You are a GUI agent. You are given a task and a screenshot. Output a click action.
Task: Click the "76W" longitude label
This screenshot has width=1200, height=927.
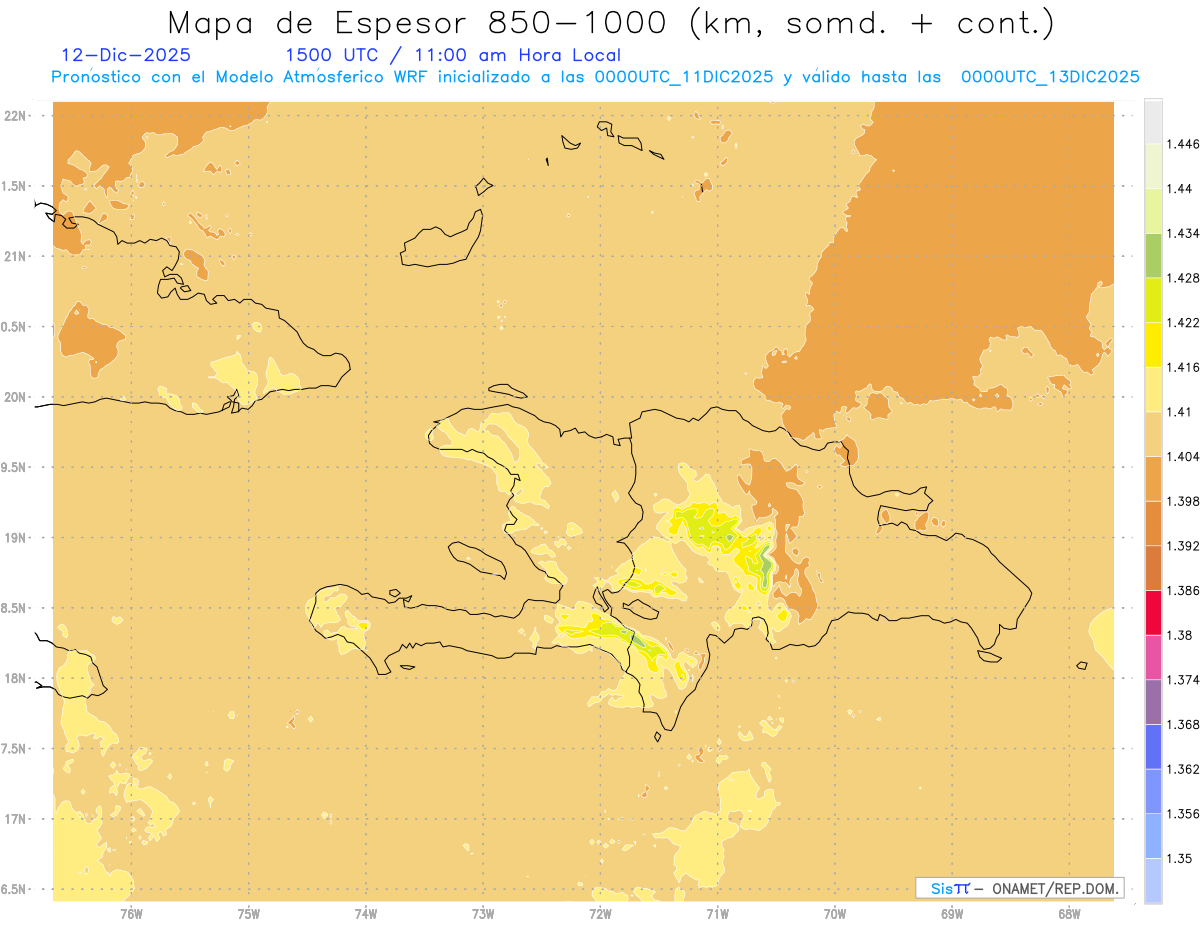[131, 914]
